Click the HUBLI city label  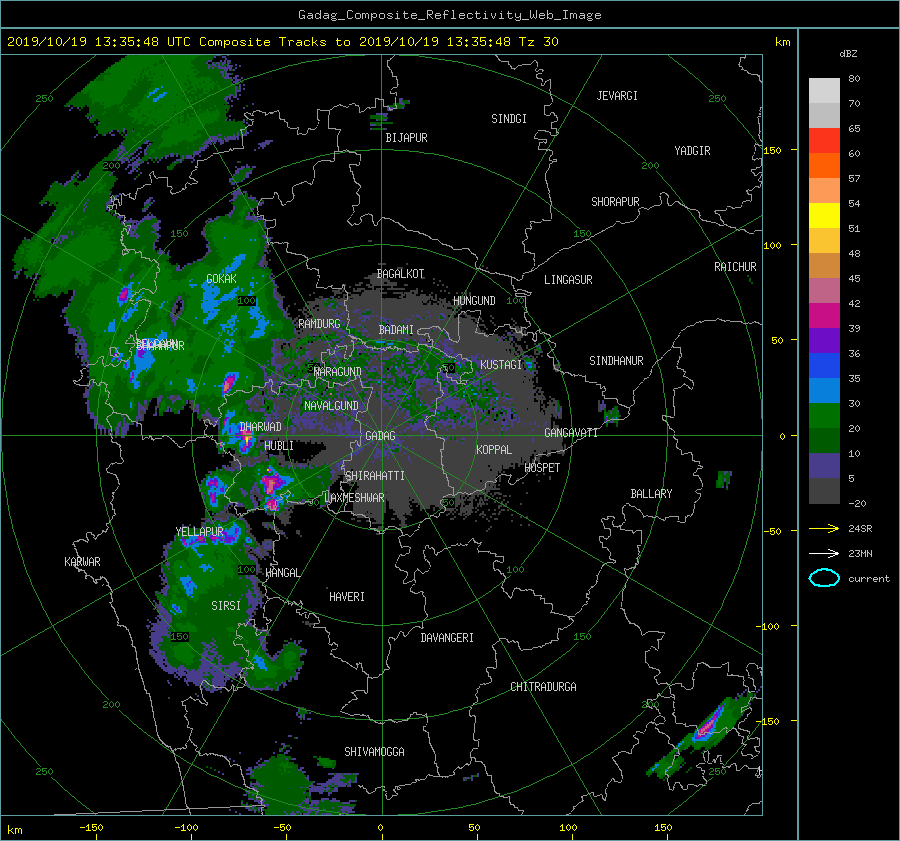[279, 446]
